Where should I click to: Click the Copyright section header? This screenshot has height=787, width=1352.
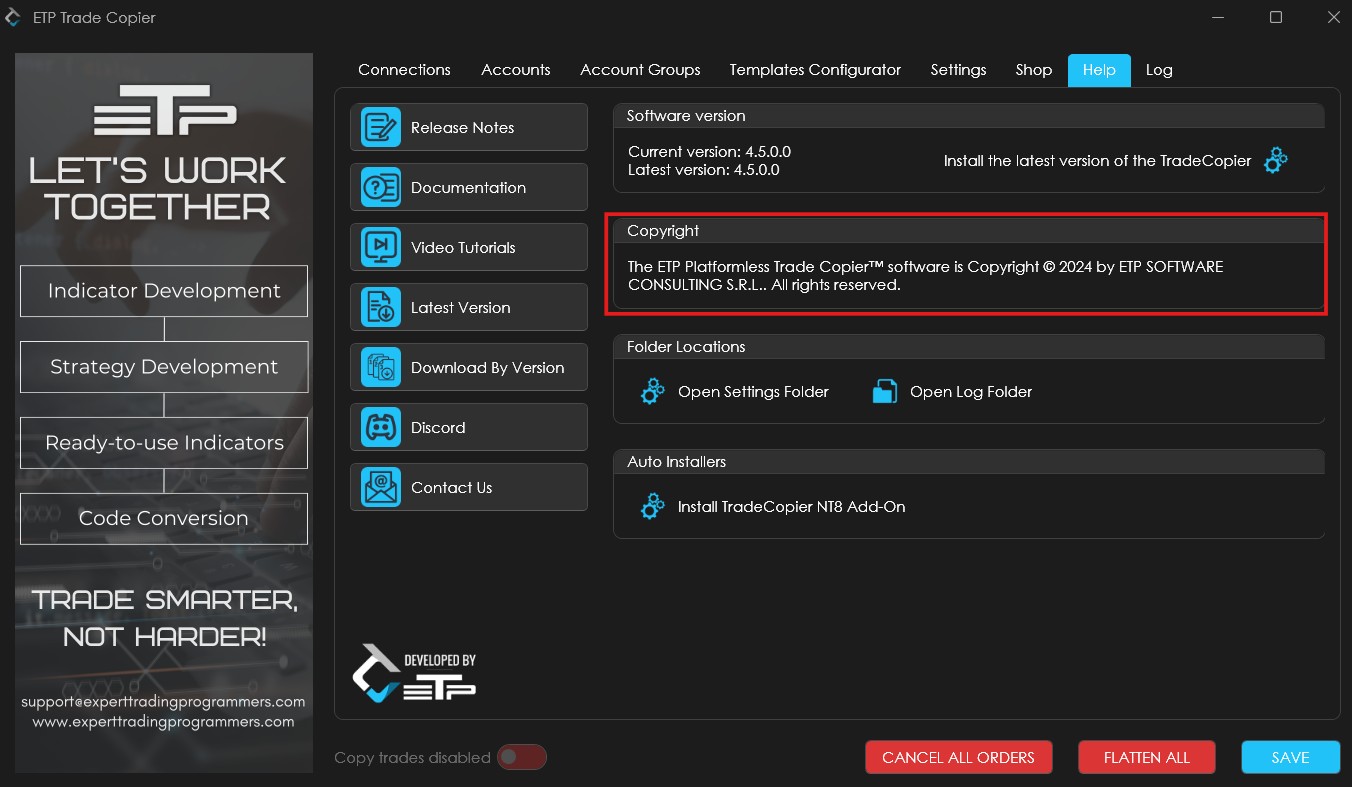(x=969, y=231)
